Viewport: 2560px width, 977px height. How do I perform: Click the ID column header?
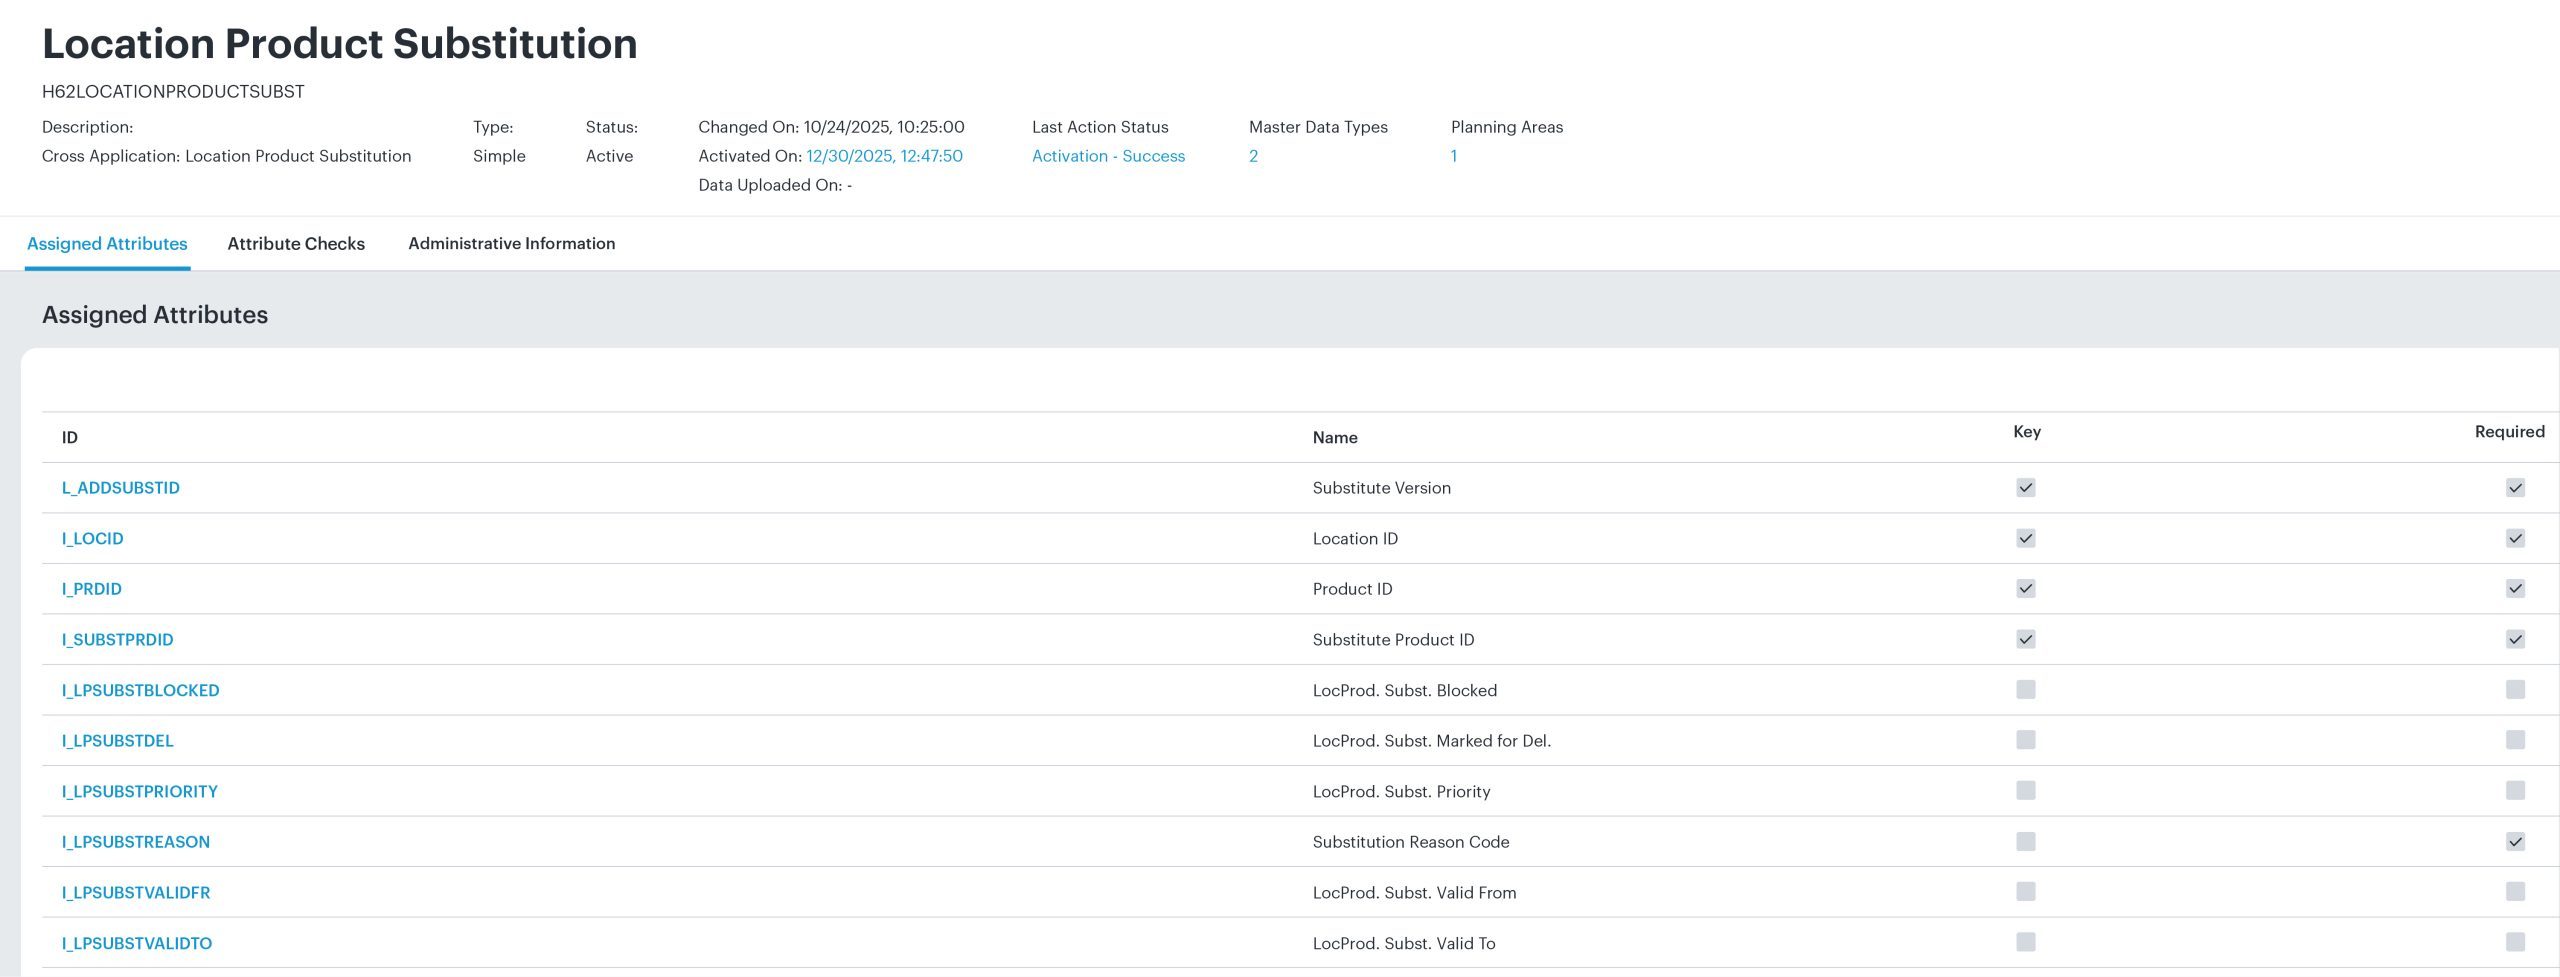pos(68,437)
